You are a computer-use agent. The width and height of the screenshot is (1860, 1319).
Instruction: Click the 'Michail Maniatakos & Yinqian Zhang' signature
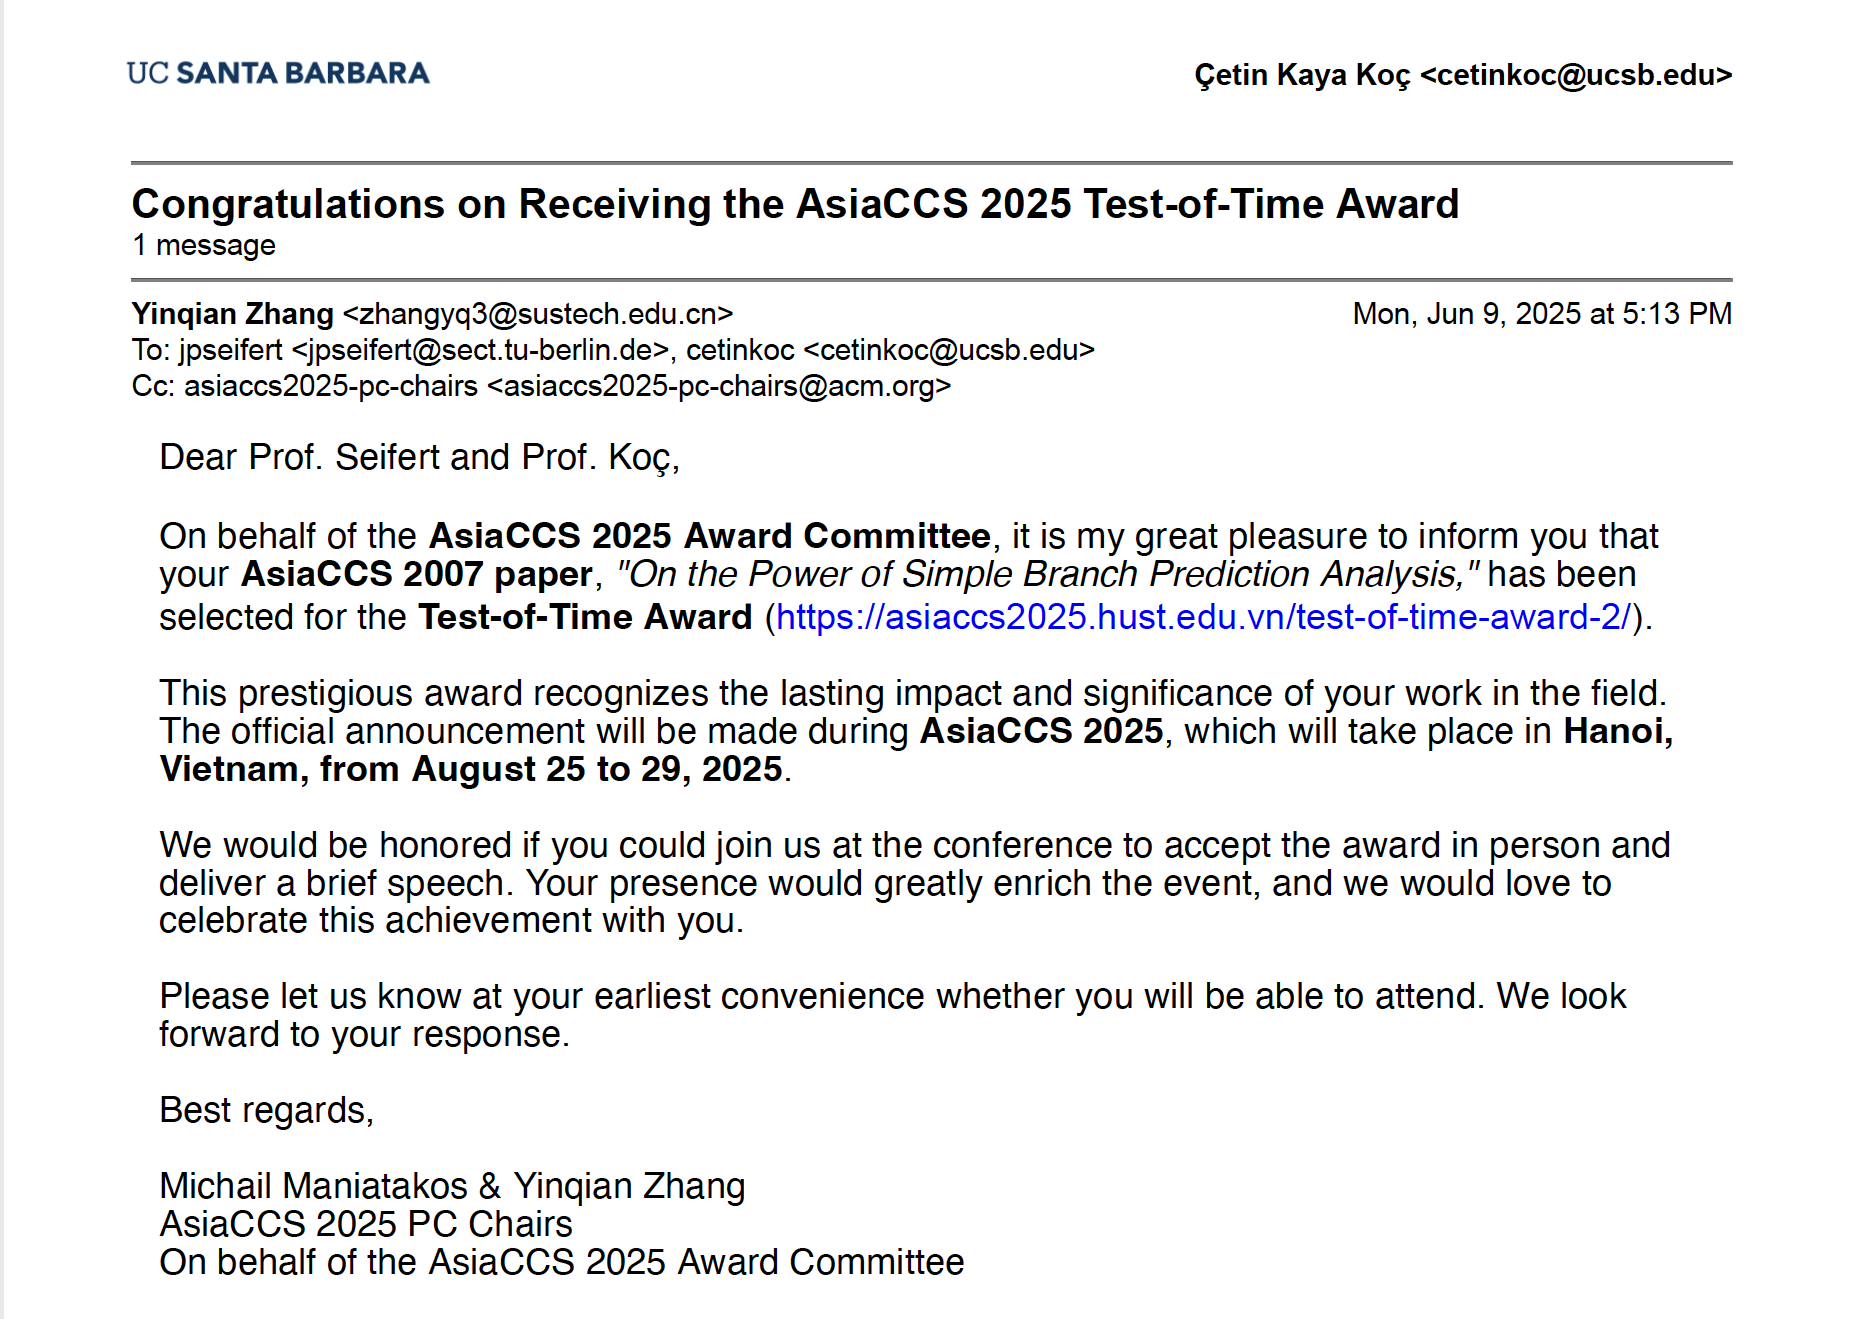(452, 1186)
